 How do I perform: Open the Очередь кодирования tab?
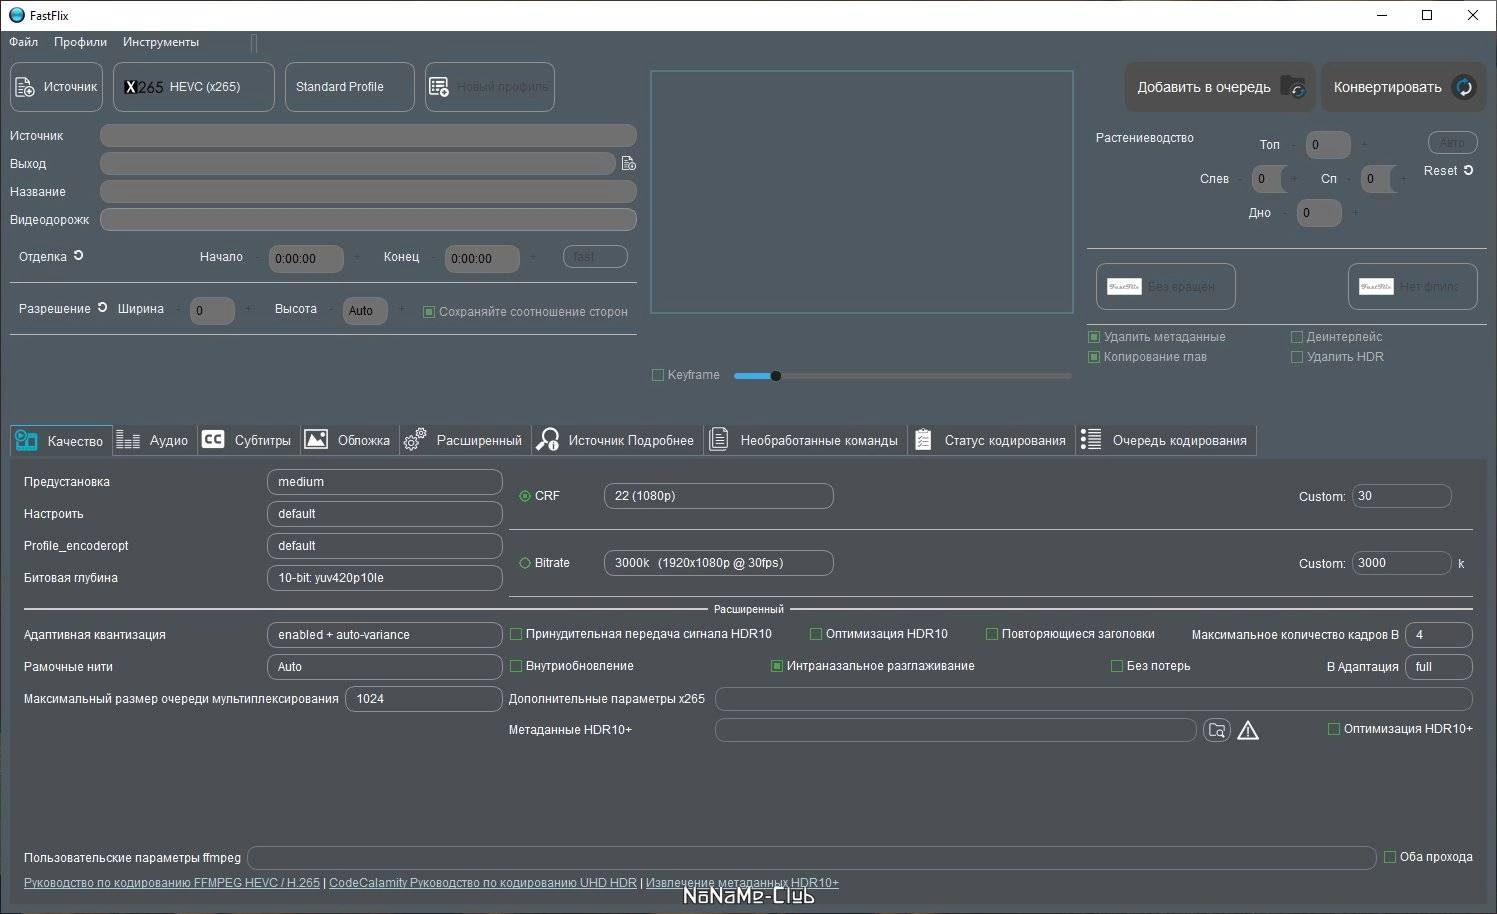pyautogui.click(x=1166, y=440)
